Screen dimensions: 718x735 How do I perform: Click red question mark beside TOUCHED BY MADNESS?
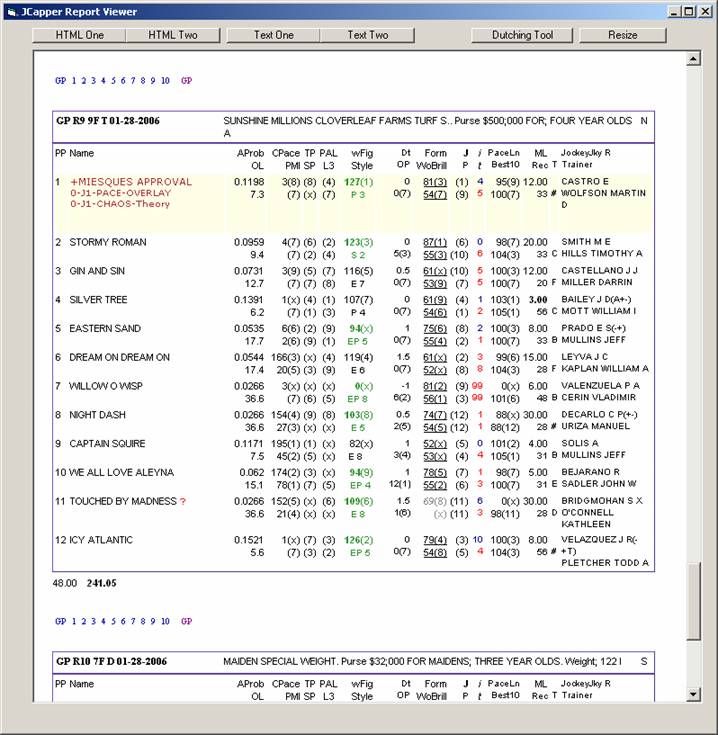pyautogui.click(x=183, y=502)
